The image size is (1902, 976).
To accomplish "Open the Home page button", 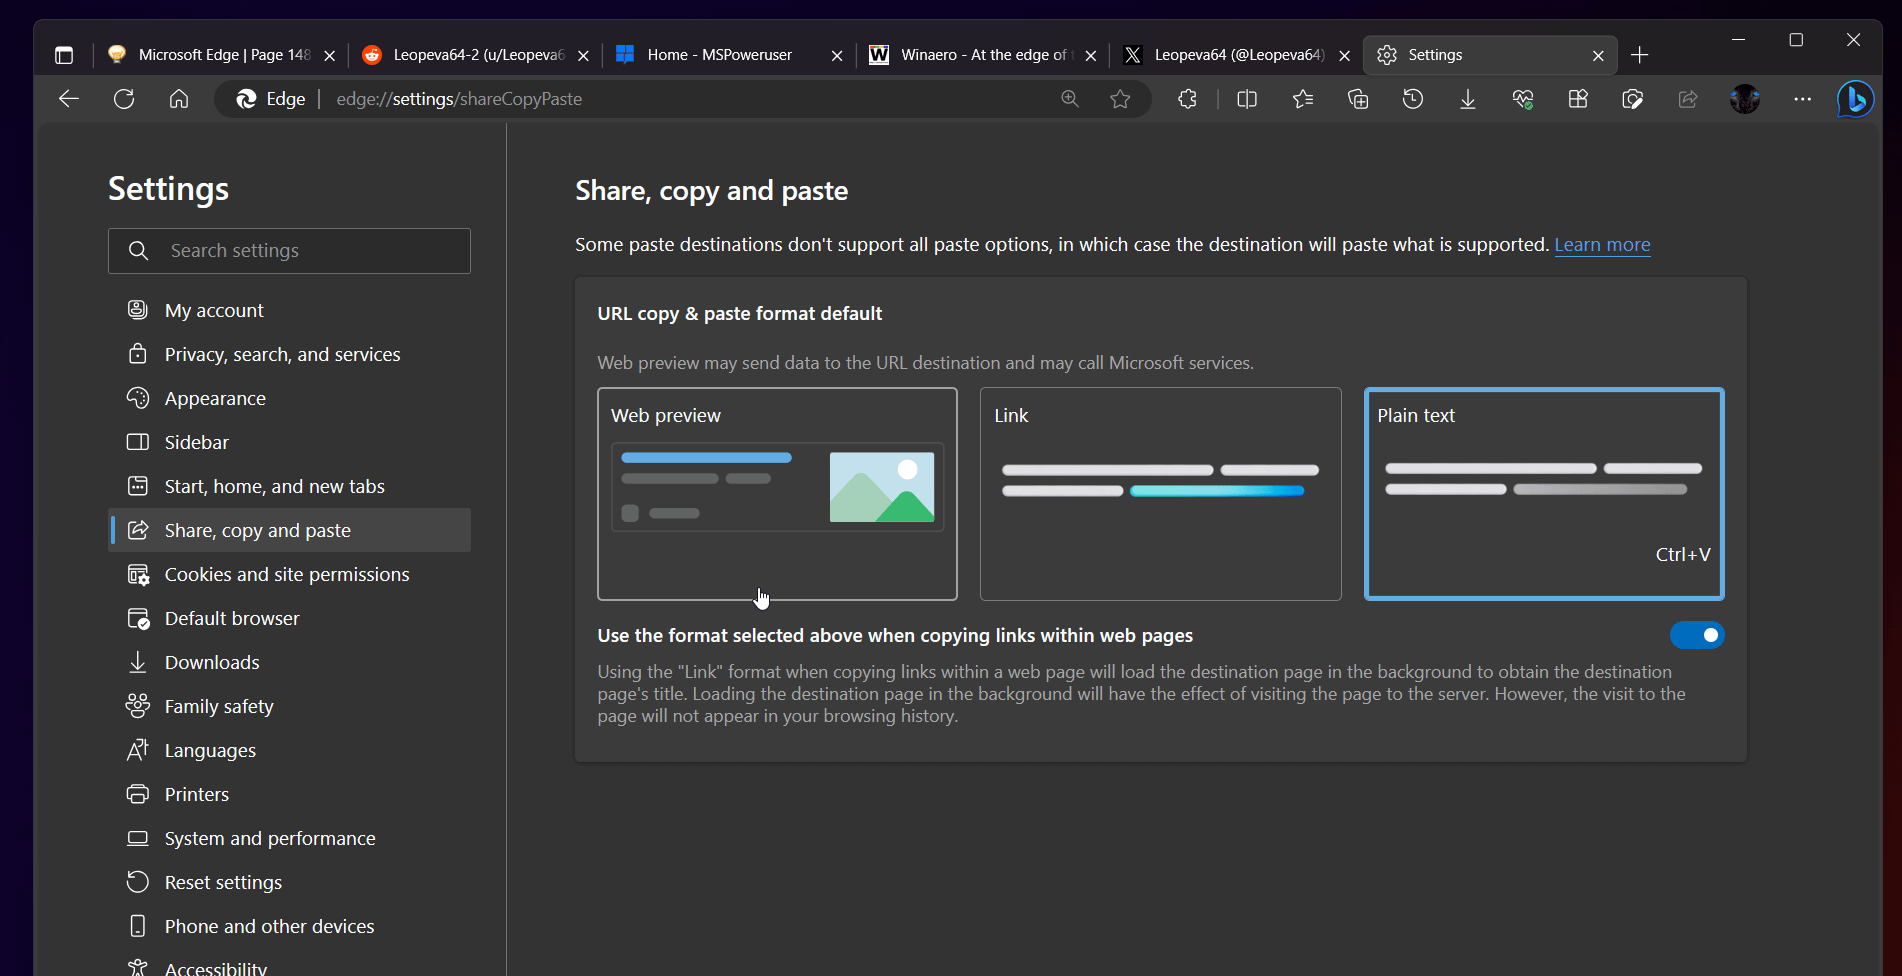I will point(179,99).
